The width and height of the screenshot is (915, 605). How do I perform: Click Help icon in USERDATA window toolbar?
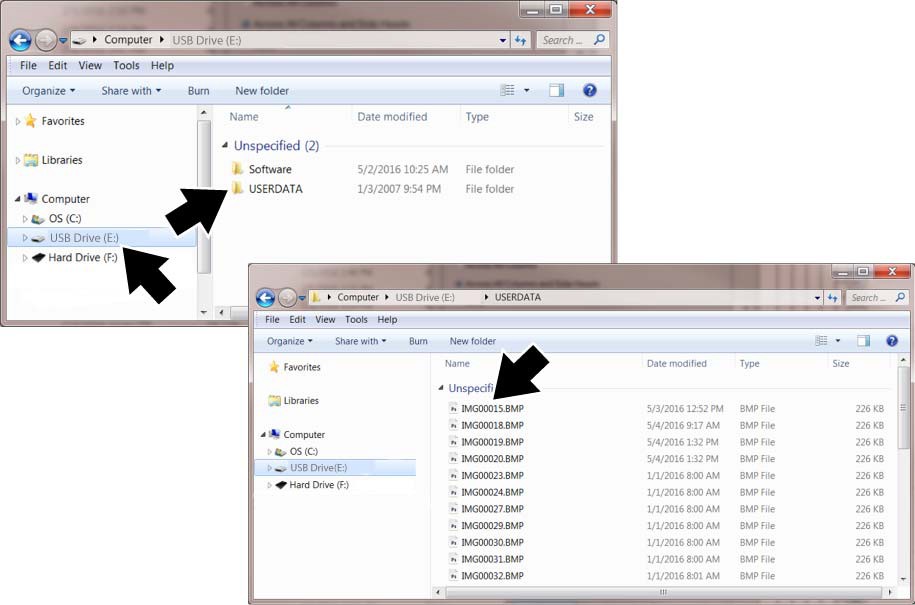pyautogui.click(x=891, y=341)
